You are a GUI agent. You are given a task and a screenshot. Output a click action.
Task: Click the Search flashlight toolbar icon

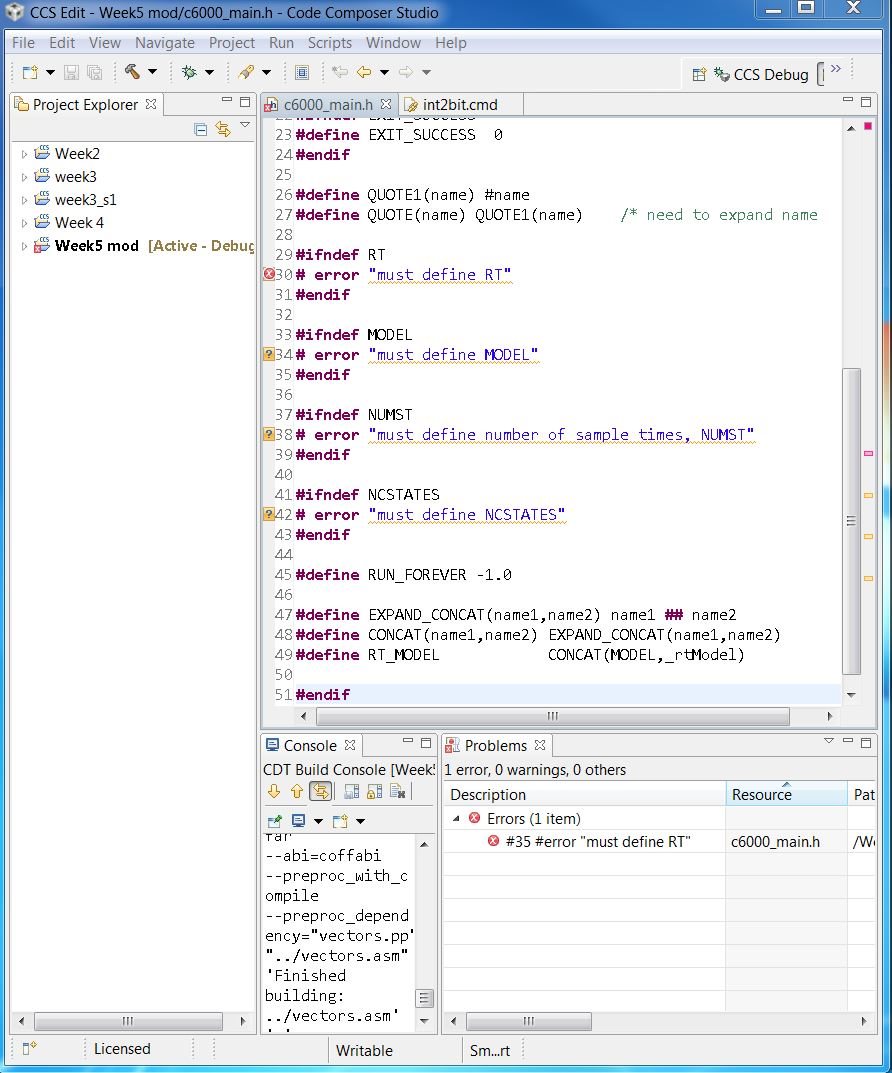coord(246,72)
